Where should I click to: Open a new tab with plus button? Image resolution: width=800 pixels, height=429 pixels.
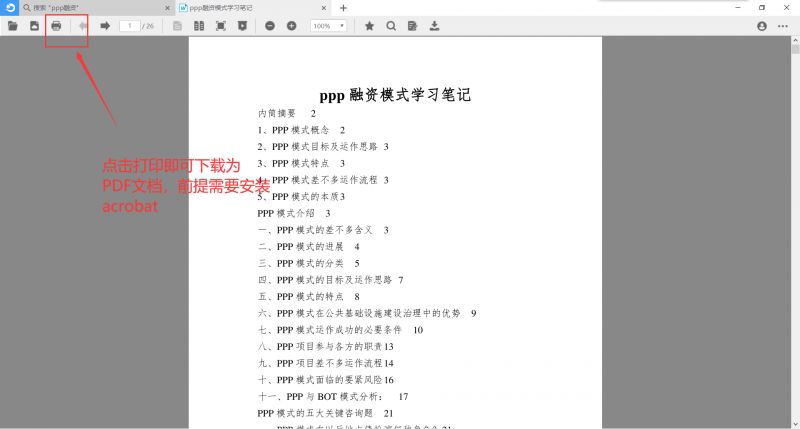[343, 8]
